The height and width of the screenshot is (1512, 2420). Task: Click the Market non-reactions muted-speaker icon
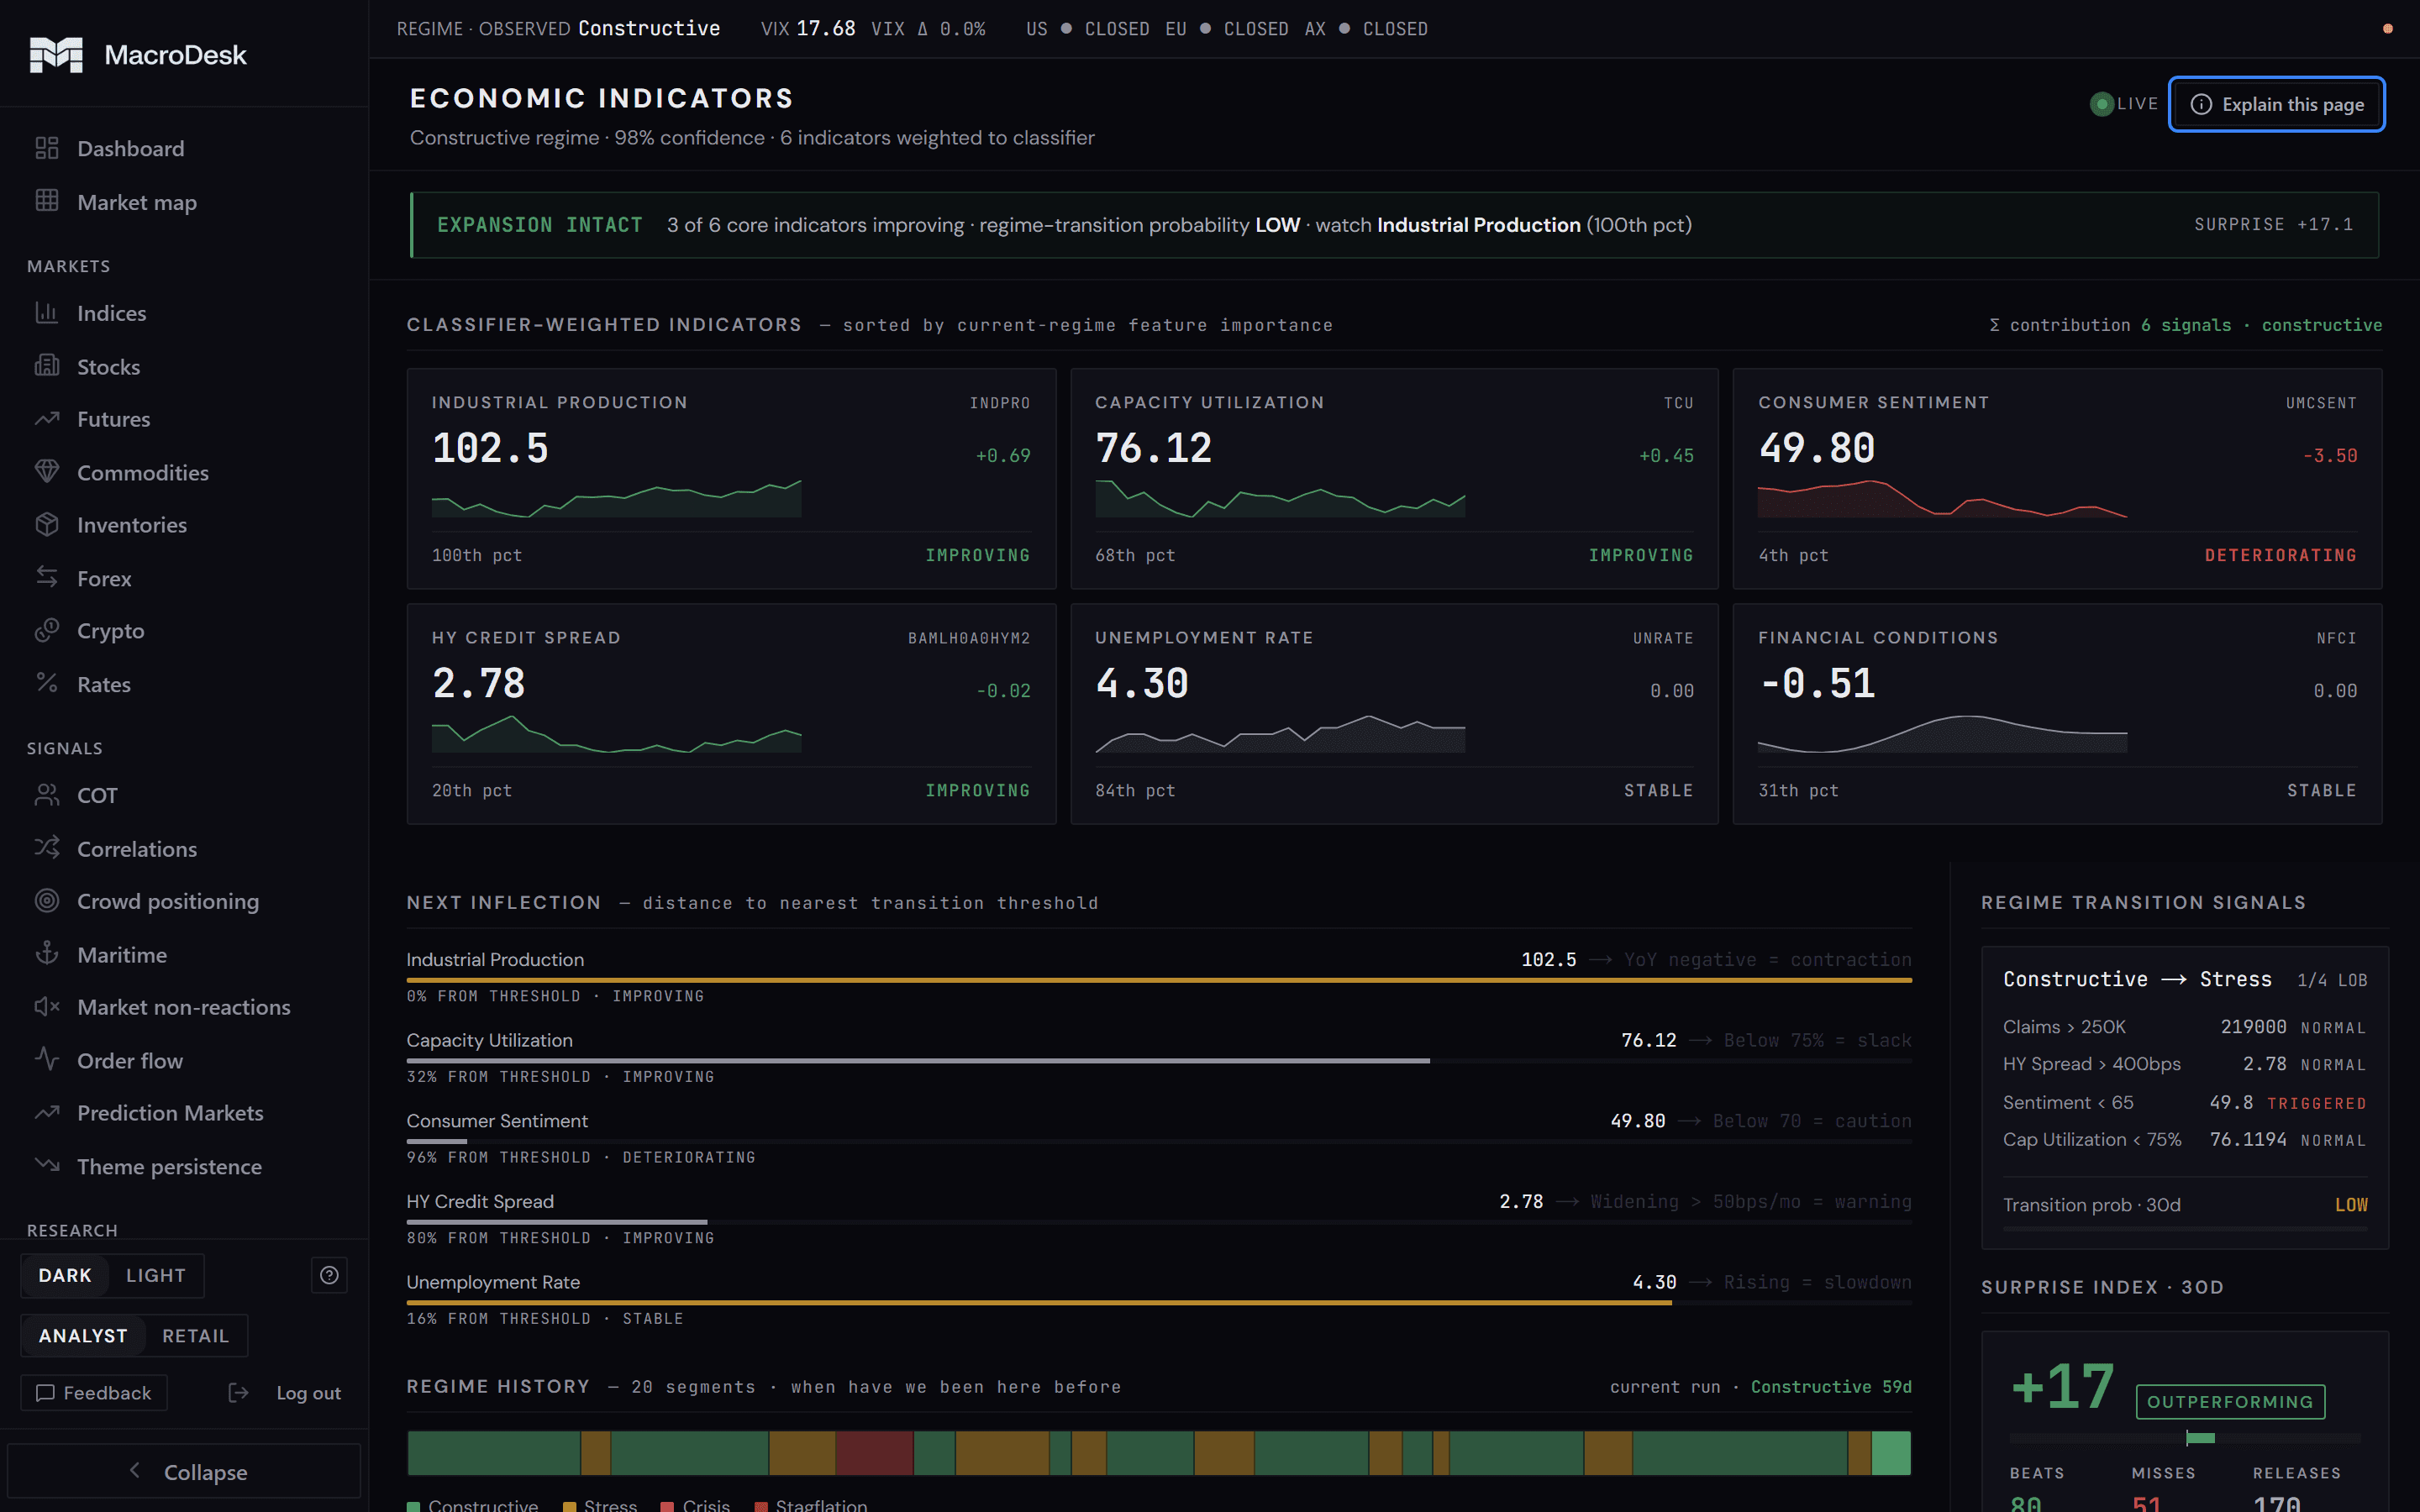tap(47, 1006)
